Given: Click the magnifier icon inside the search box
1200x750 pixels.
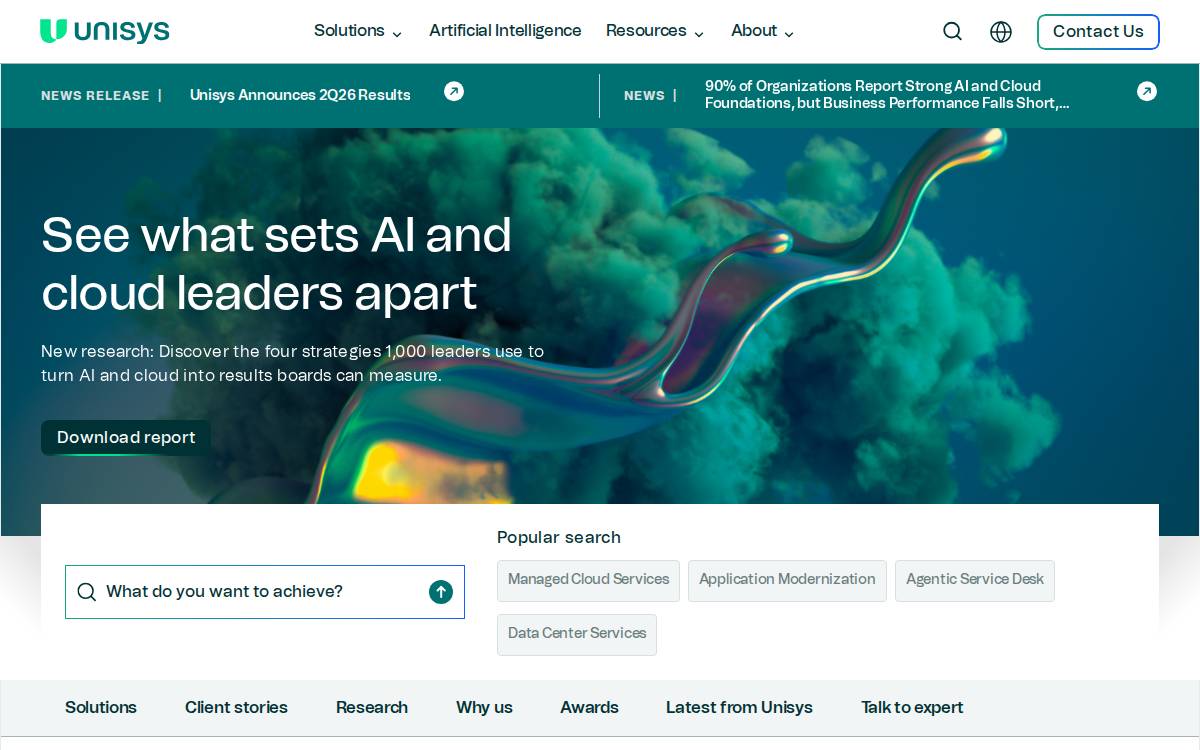Looking at the screenshot, I should (x=87, y=592).
